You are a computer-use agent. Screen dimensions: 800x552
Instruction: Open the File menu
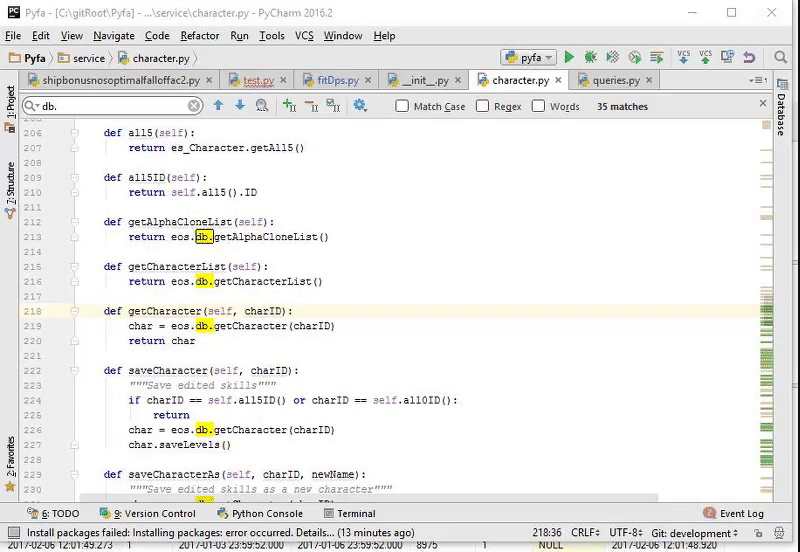click(x=13, y=36)
